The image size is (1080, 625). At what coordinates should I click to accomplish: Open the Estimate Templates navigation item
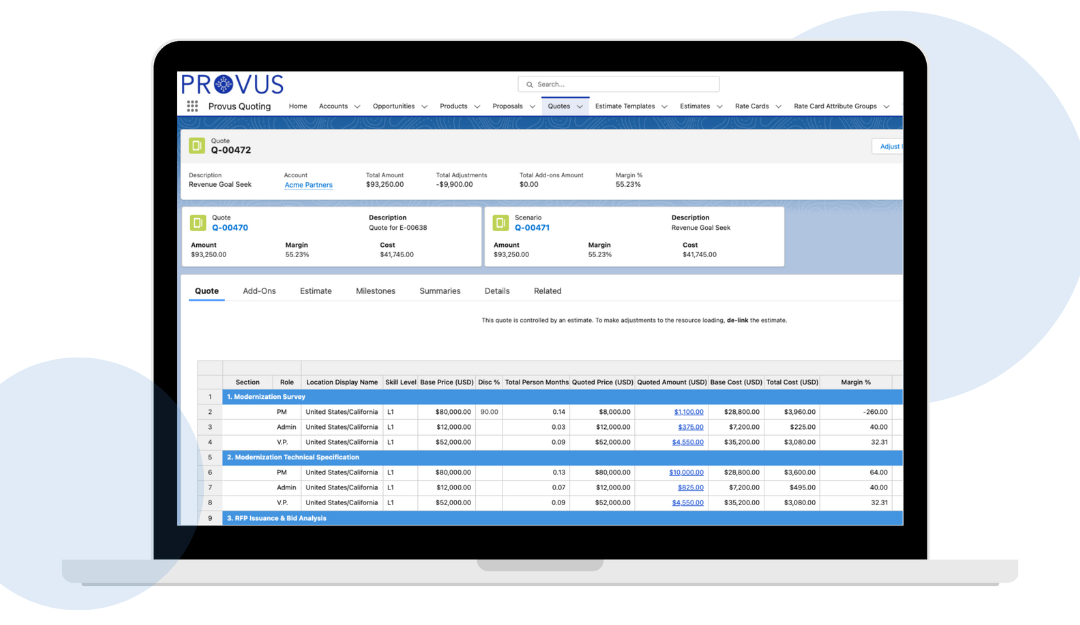[x=626, y=105]
